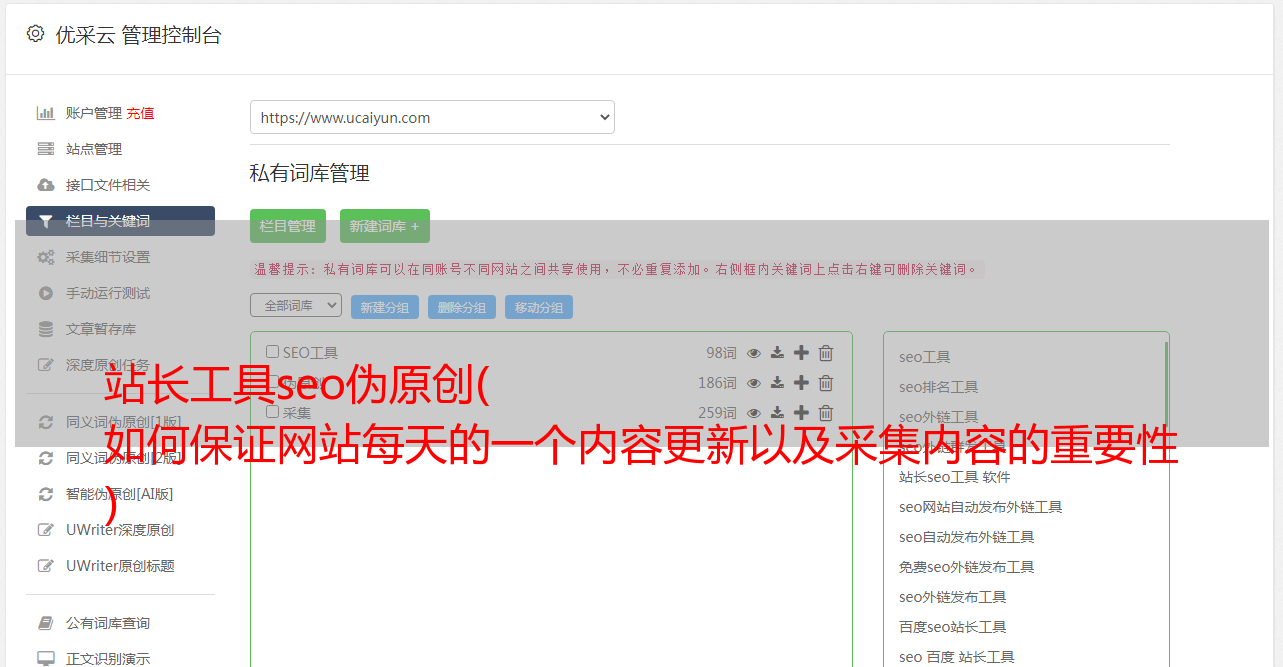Click the 私有词库管理 heading
The width and height of the screenshot is (1283, 667).
point(310,173)
